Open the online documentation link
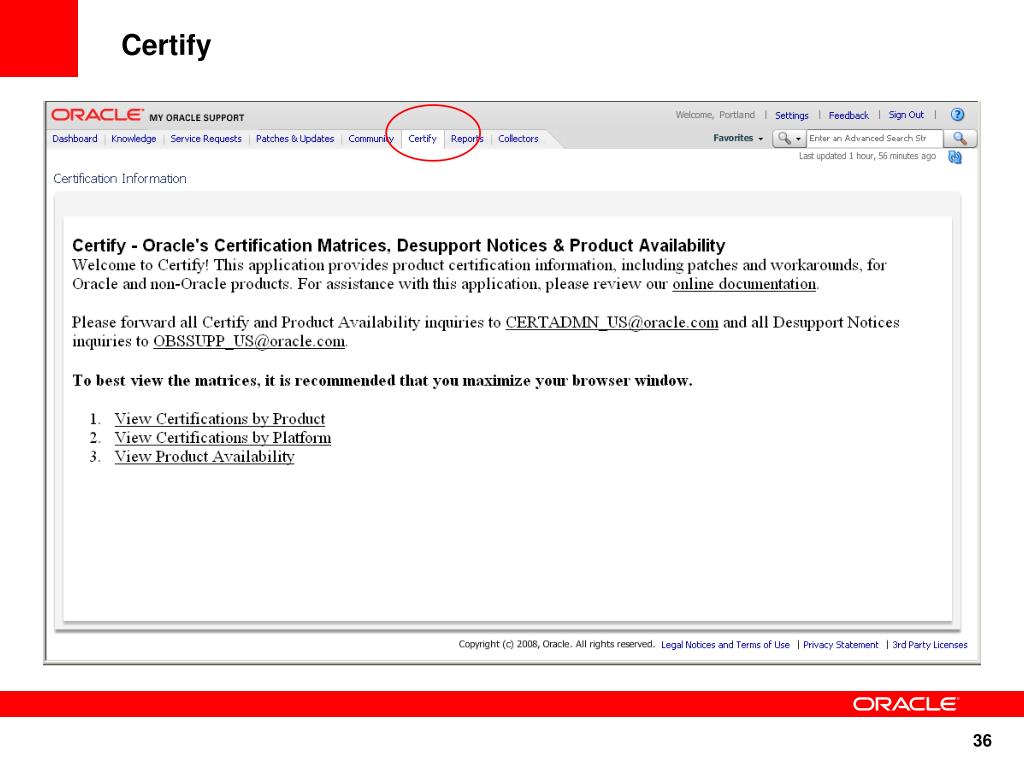This screenshot has width=1024, height=768. pos(744,284)
